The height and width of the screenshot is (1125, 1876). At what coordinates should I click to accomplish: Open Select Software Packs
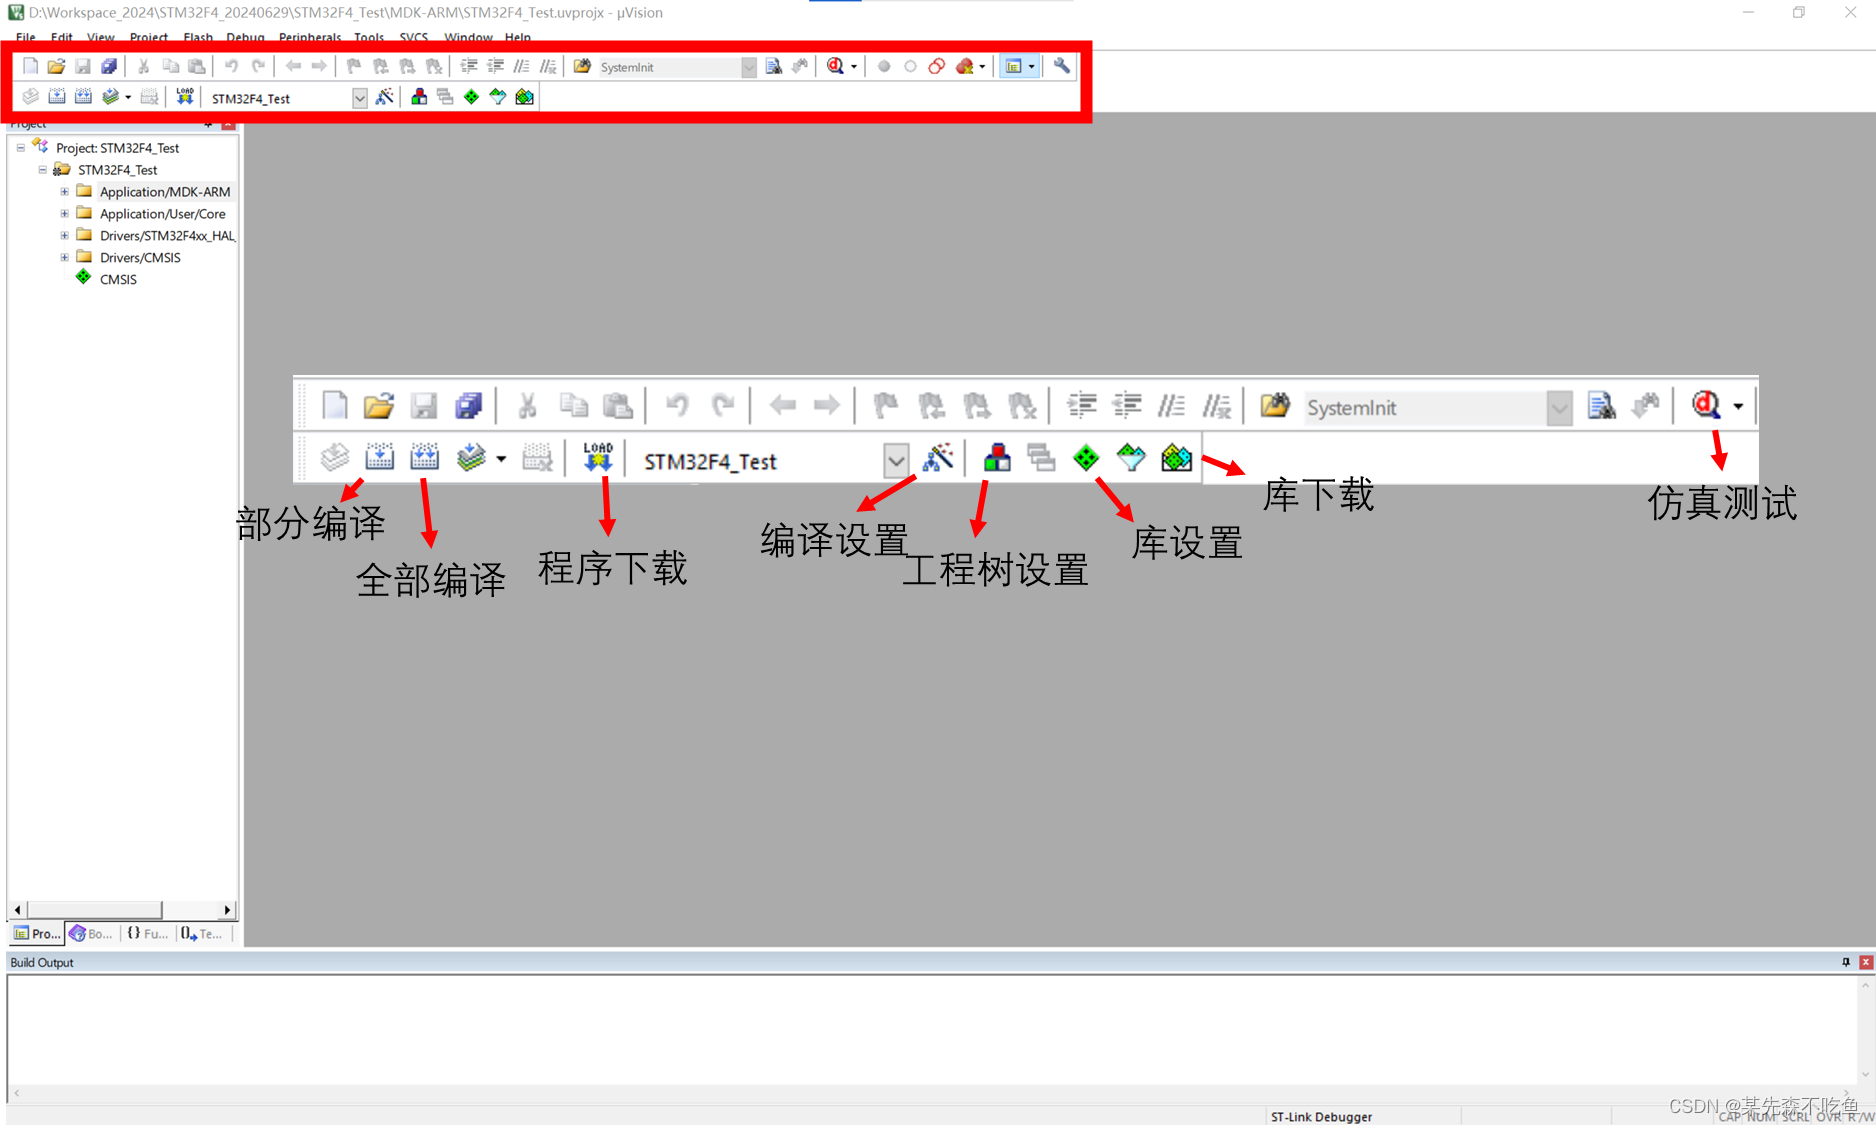click(498, 97)
